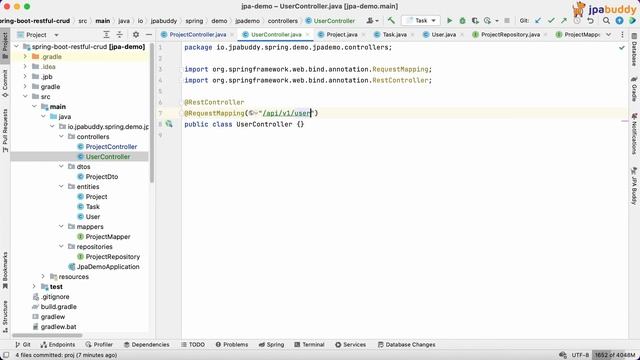The height and width of the screenshot is (360, 640).
Task: Rollback changes with undo arrow
Action: 590,20
